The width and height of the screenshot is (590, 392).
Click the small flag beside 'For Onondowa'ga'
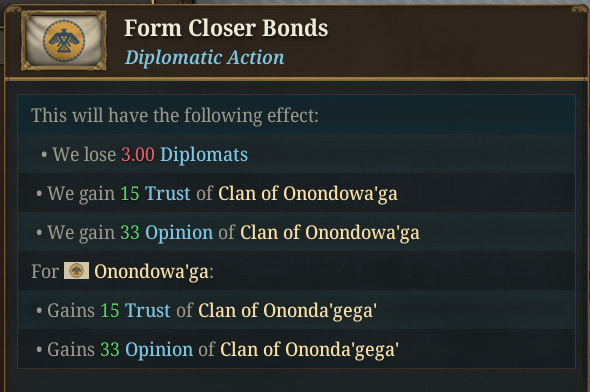[x=76, y=271]
